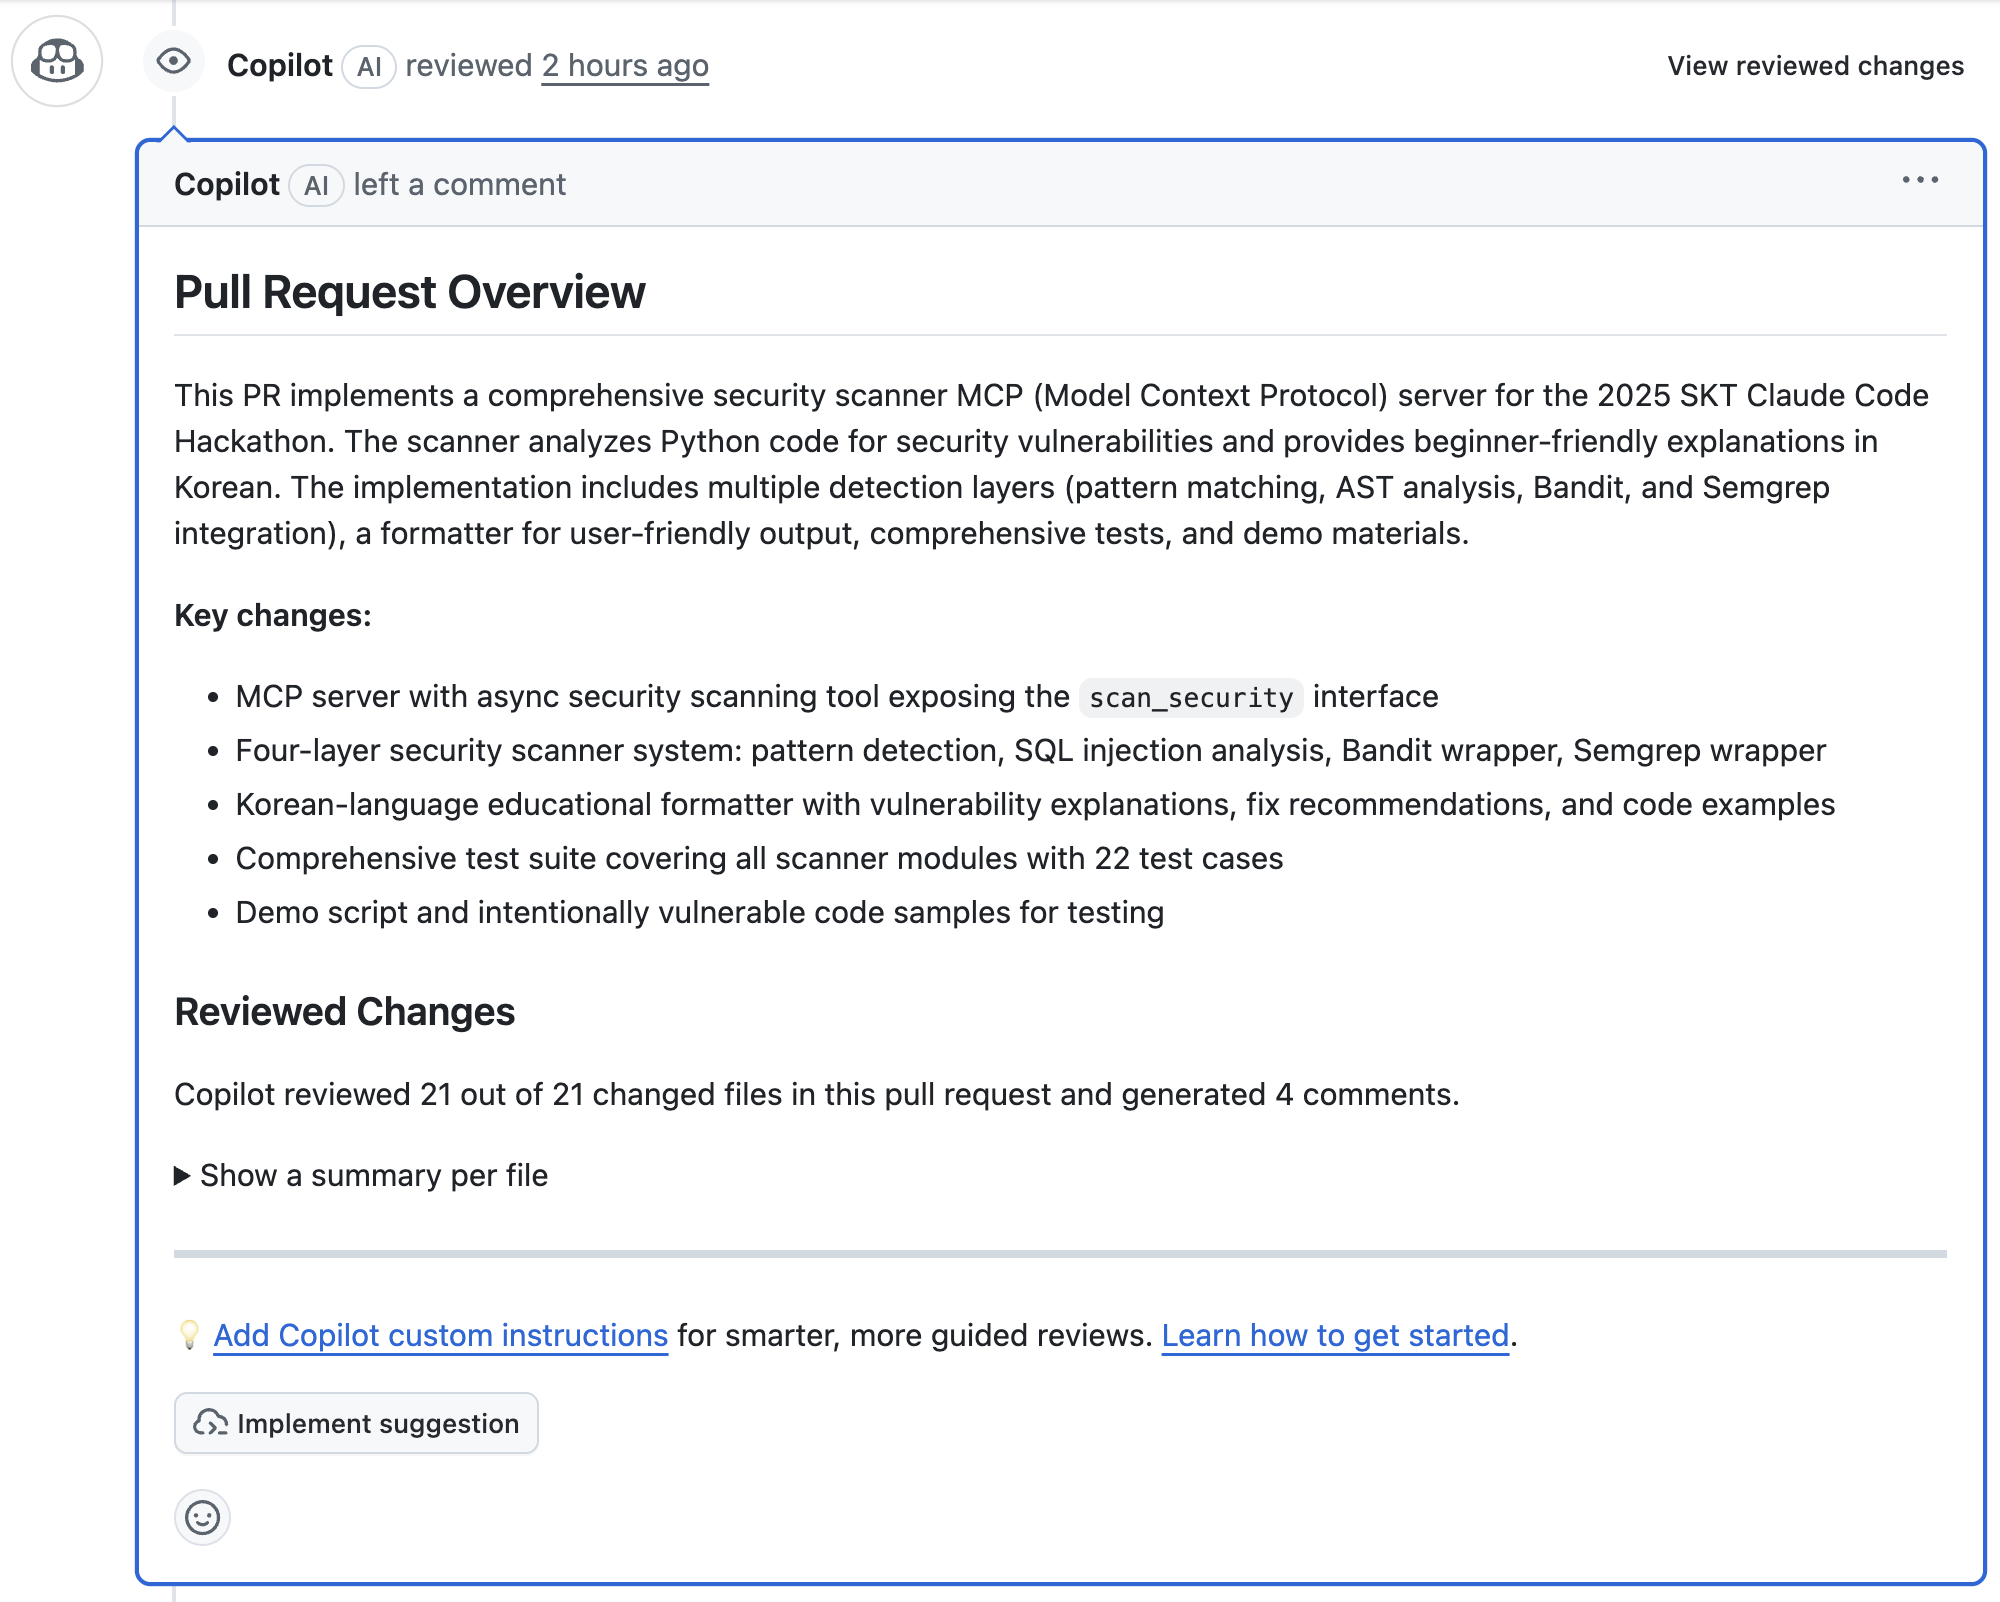The image size is (2000, 1602).
Task: Click 'Add Copilot custom instructions' link
Action: click(x=440, y=1335)
